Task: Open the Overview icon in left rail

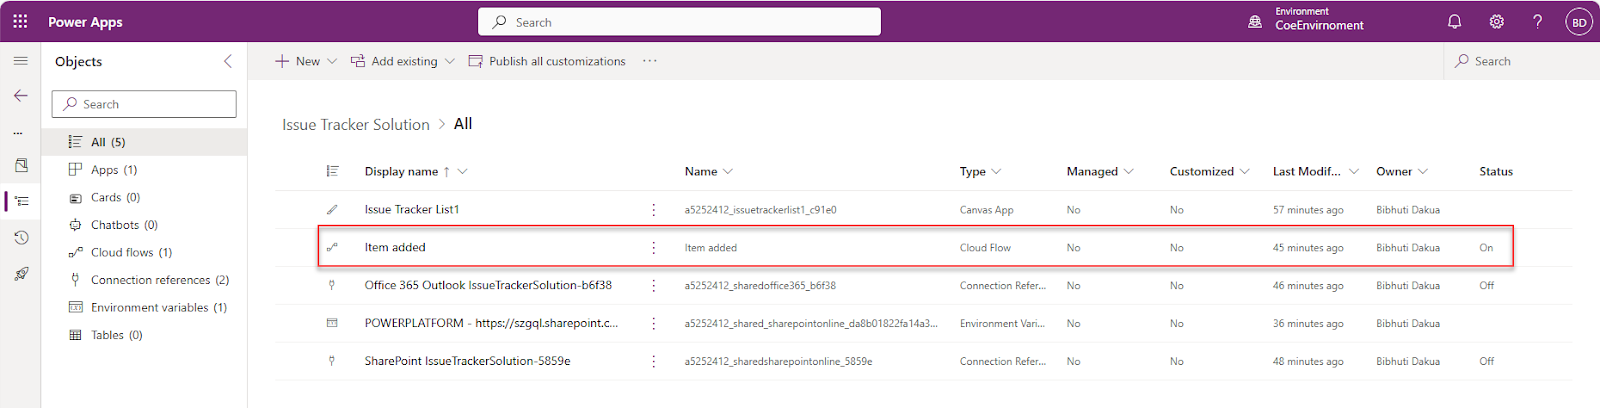Action: tap(21, 165)
